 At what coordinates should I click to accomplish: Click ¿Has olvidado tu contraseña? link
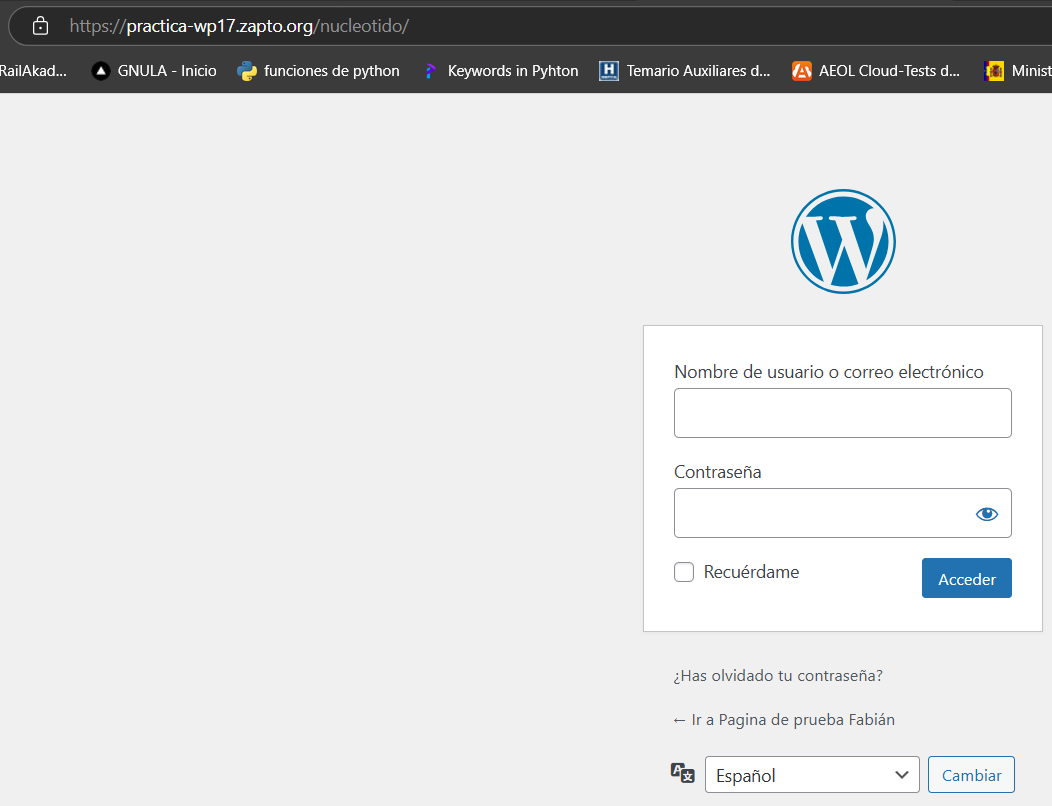click(x=778, y=676)
